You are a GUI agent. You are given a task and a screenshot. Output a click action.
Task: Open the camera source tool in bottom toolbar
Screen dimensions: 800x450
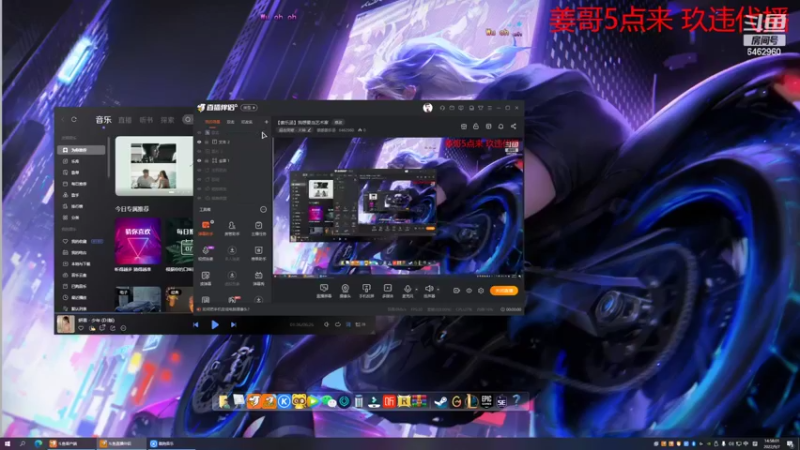click(345, 291)
